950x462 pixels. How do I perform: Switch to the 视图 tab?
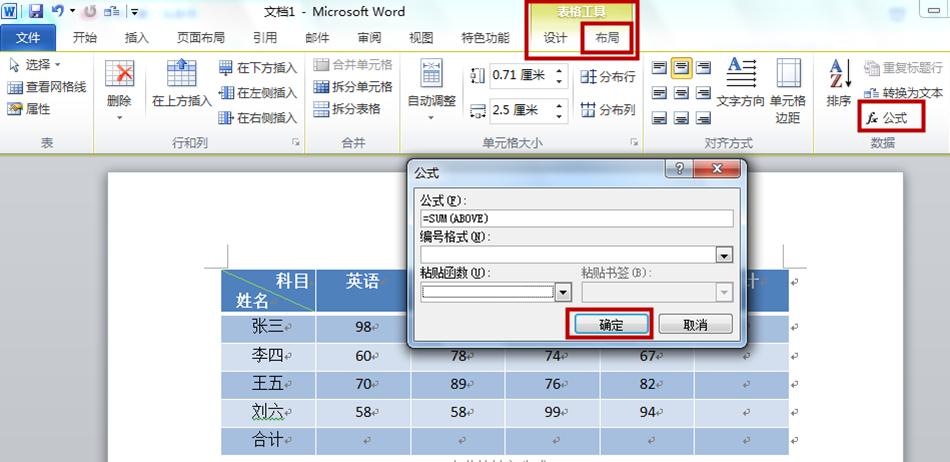point(421,38)
